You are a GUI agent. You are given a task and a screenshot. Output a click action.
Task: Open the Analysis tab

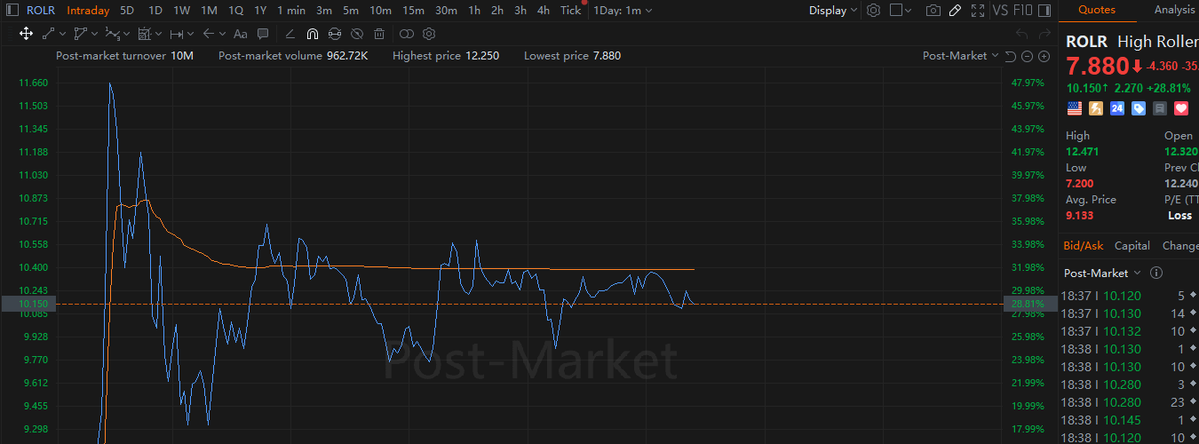click(1177, 10)
